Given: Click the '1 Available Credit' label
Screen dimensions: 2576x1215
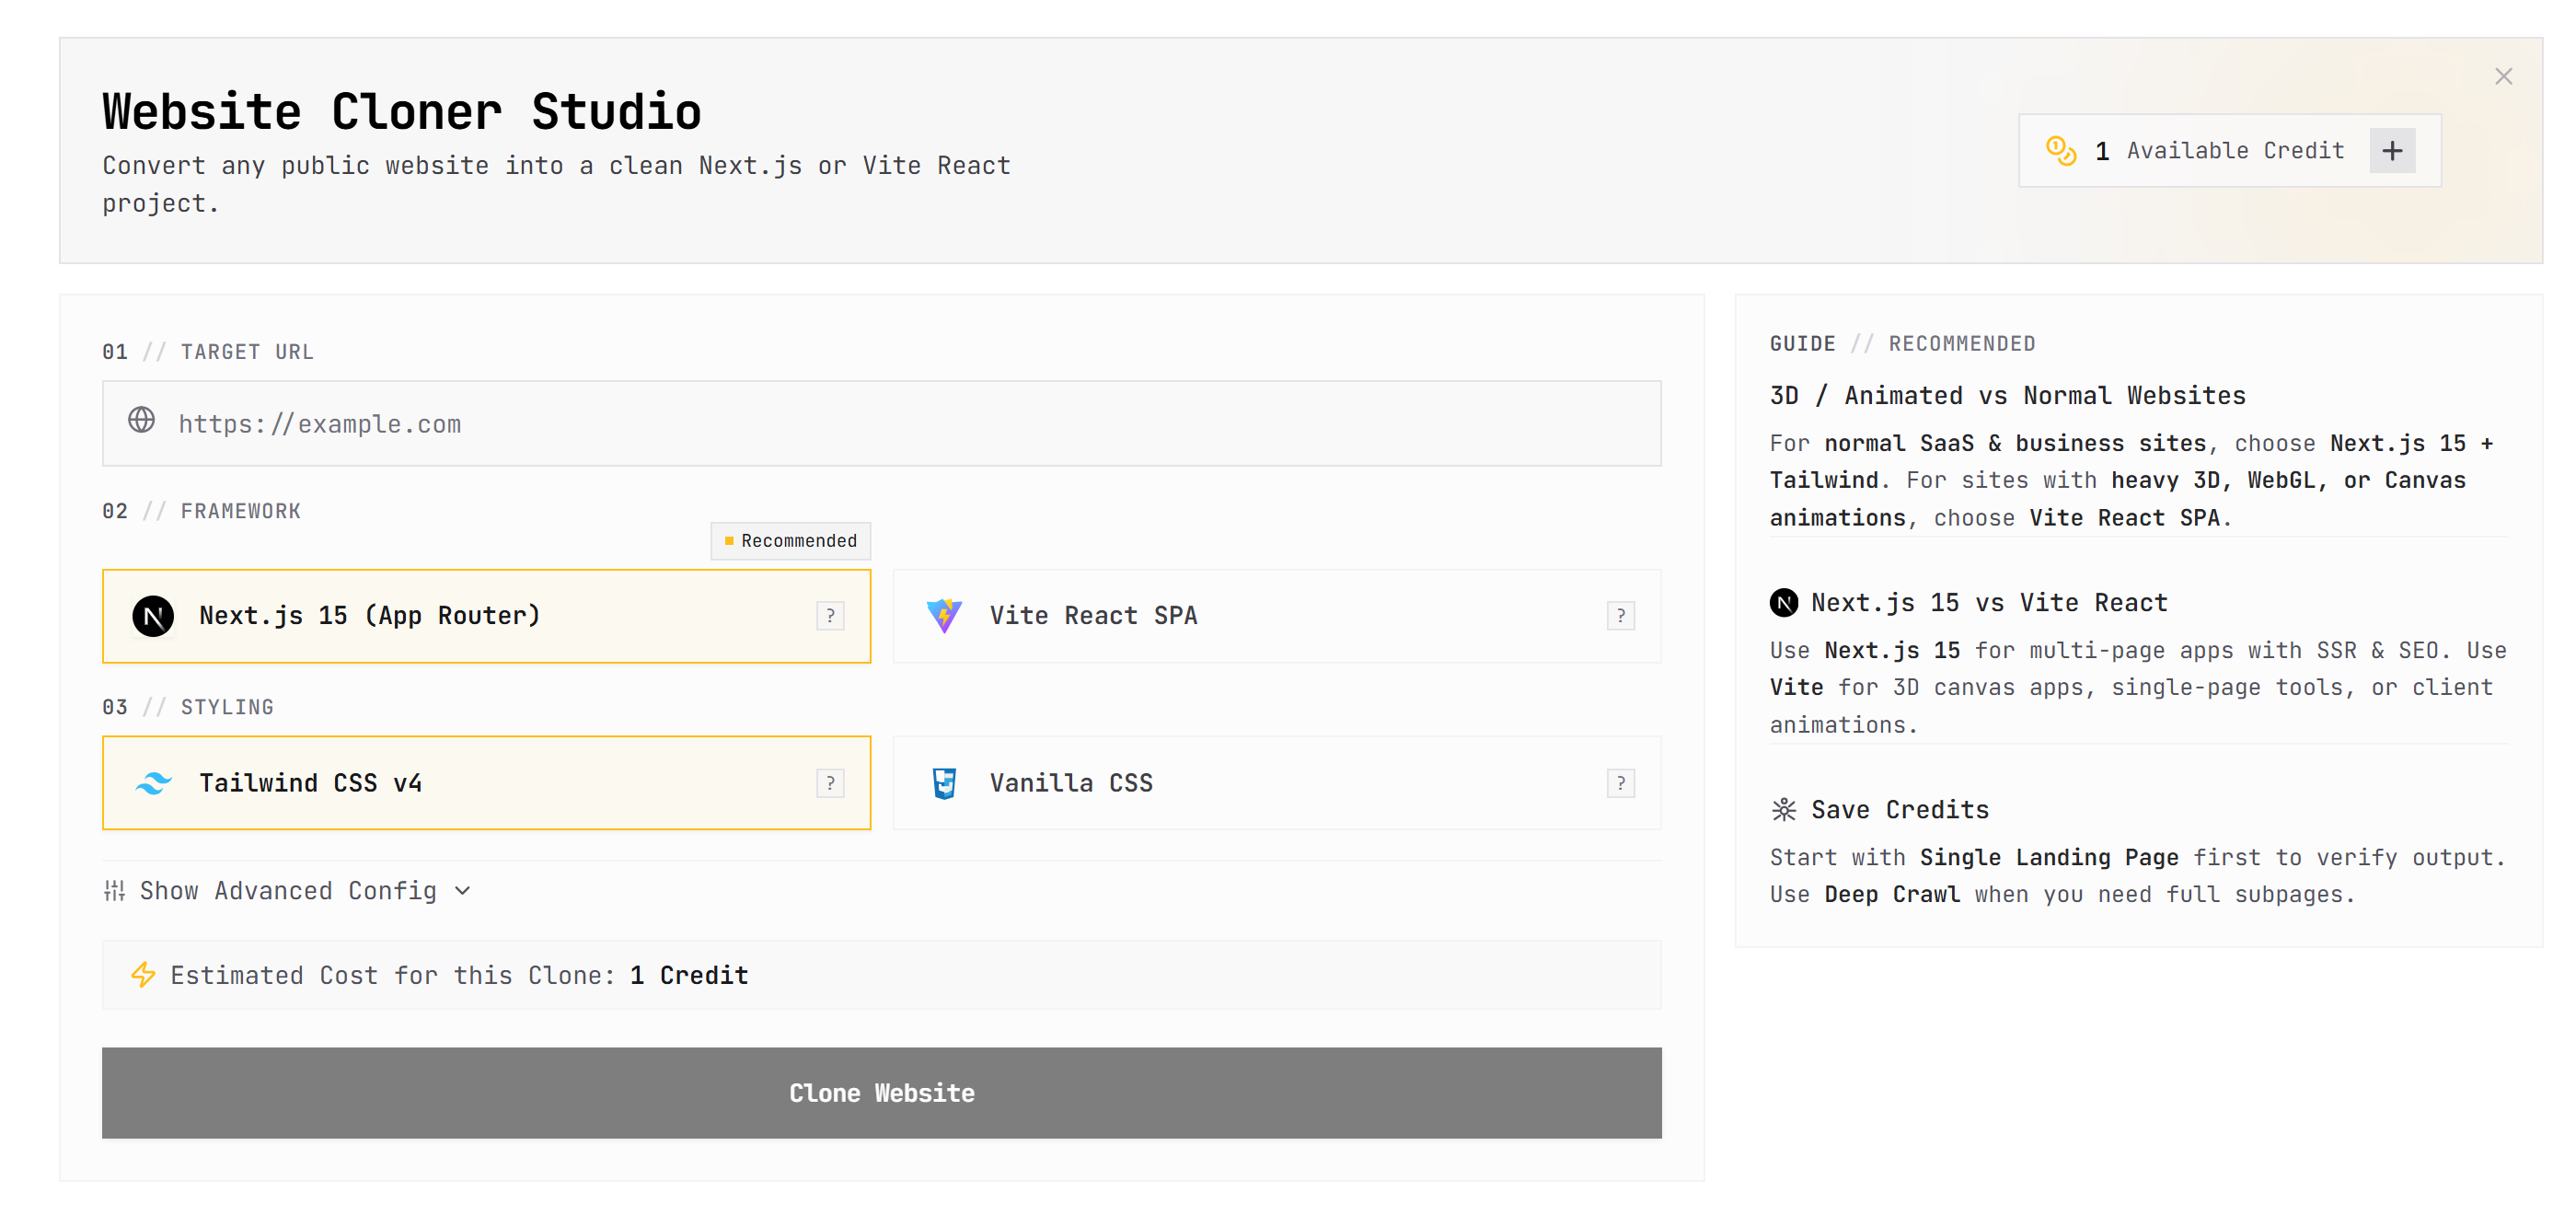Looking at the screenshot, I should (x=2219, y=151).
